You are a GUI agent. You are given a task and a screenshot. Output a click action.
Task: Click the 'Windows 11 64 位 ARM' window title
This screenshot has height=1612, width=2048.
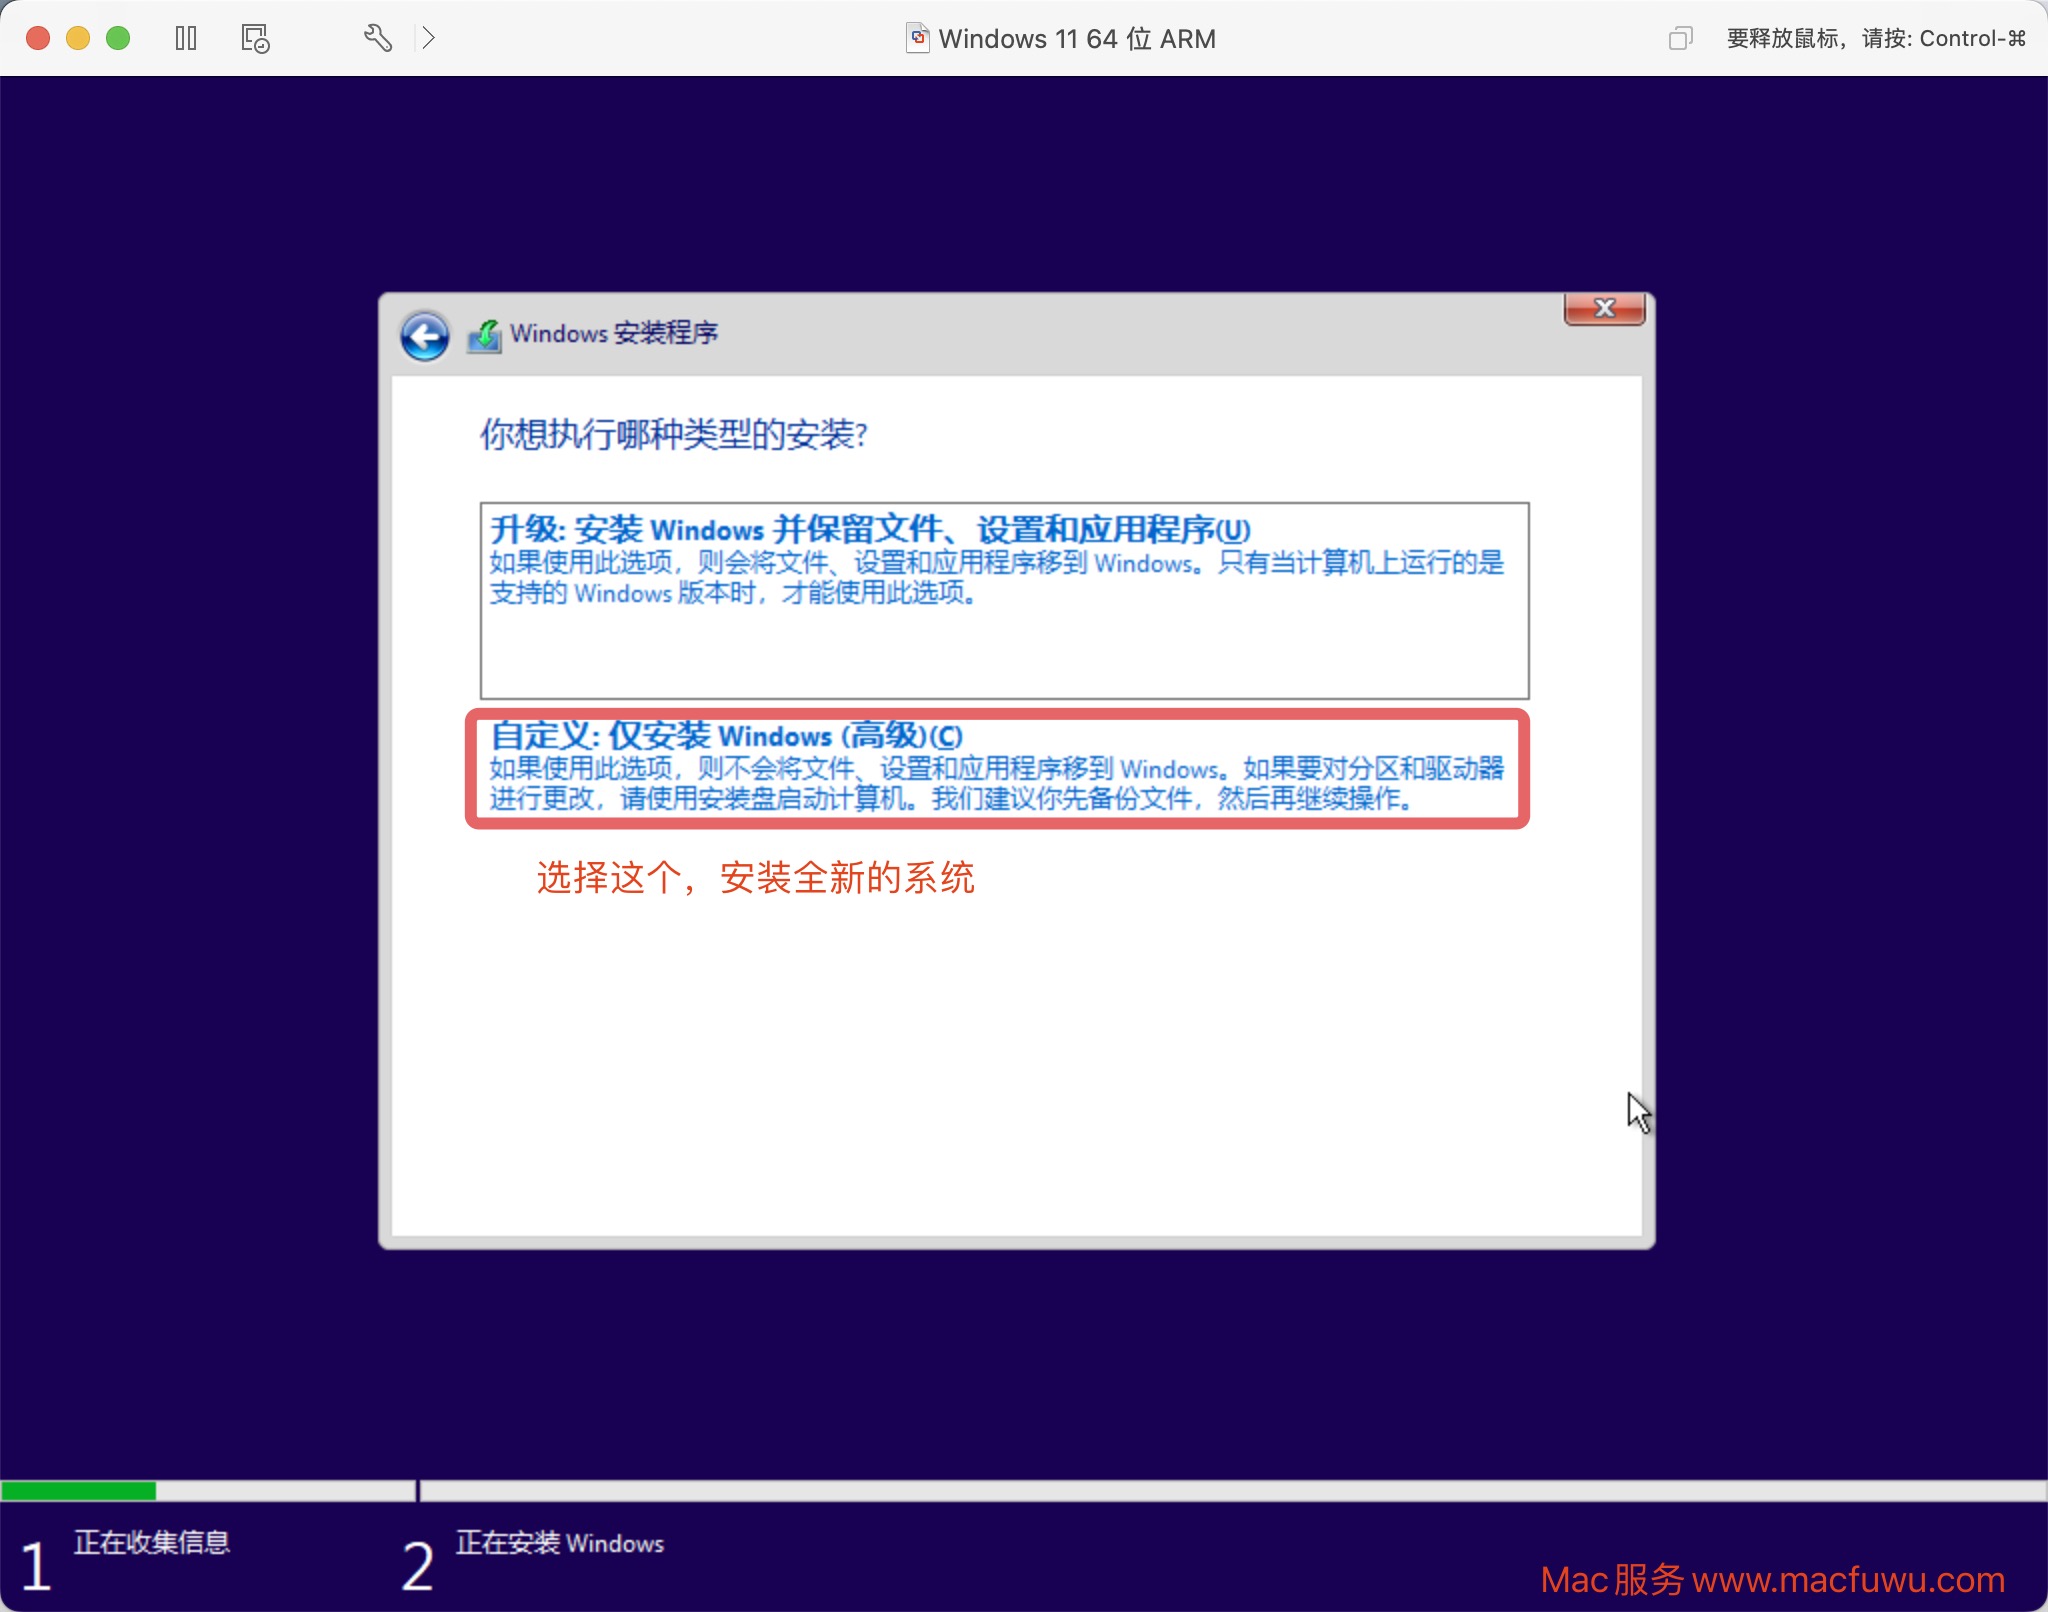(x=1077, y=39)
